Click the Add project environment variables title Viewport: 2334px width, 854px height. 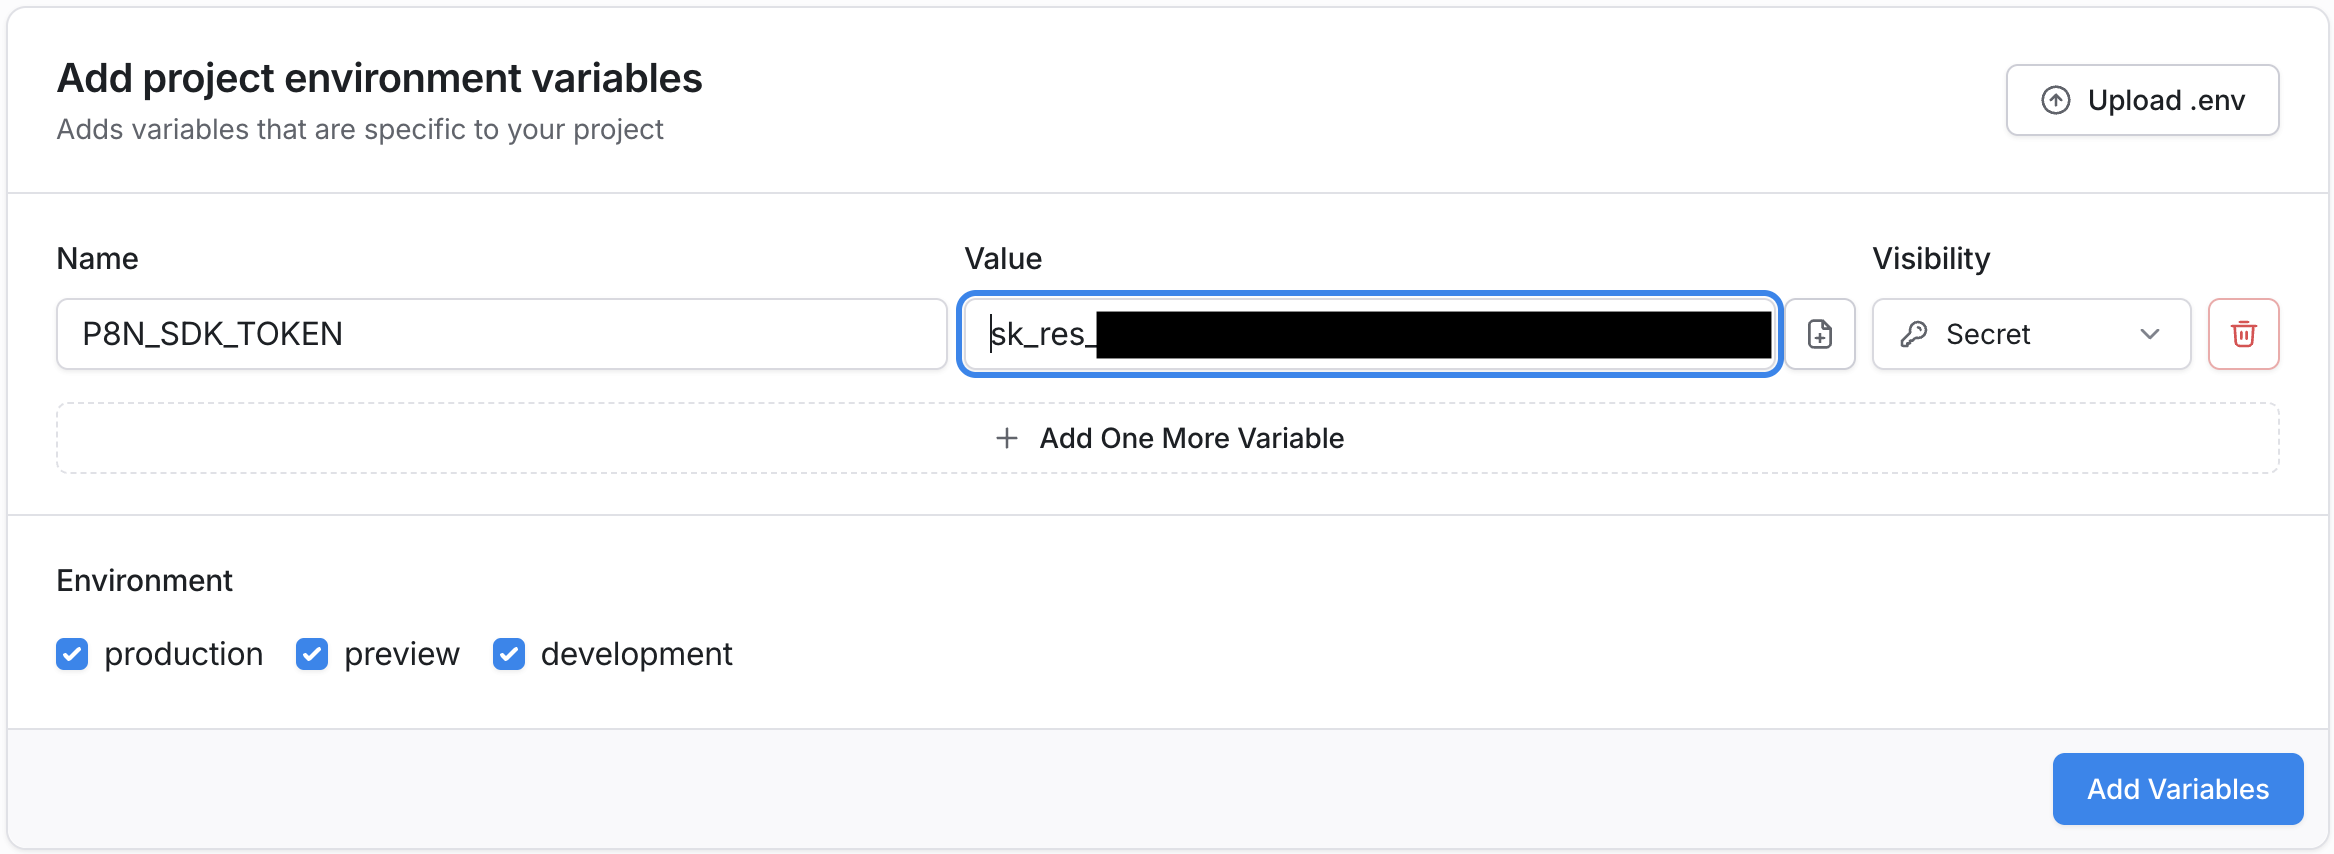[x=380, y=78]
